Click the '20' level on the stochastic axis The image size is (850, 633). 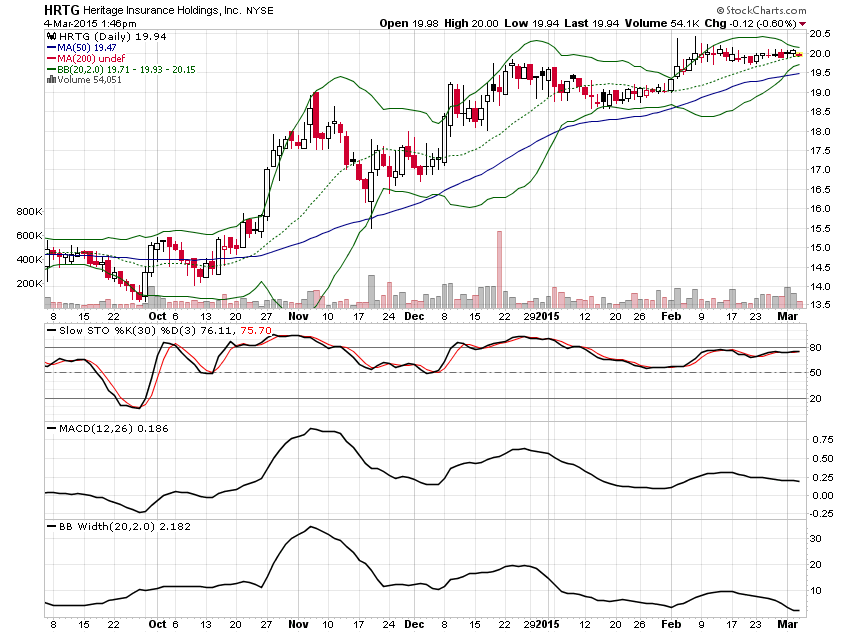click(815, 398)
